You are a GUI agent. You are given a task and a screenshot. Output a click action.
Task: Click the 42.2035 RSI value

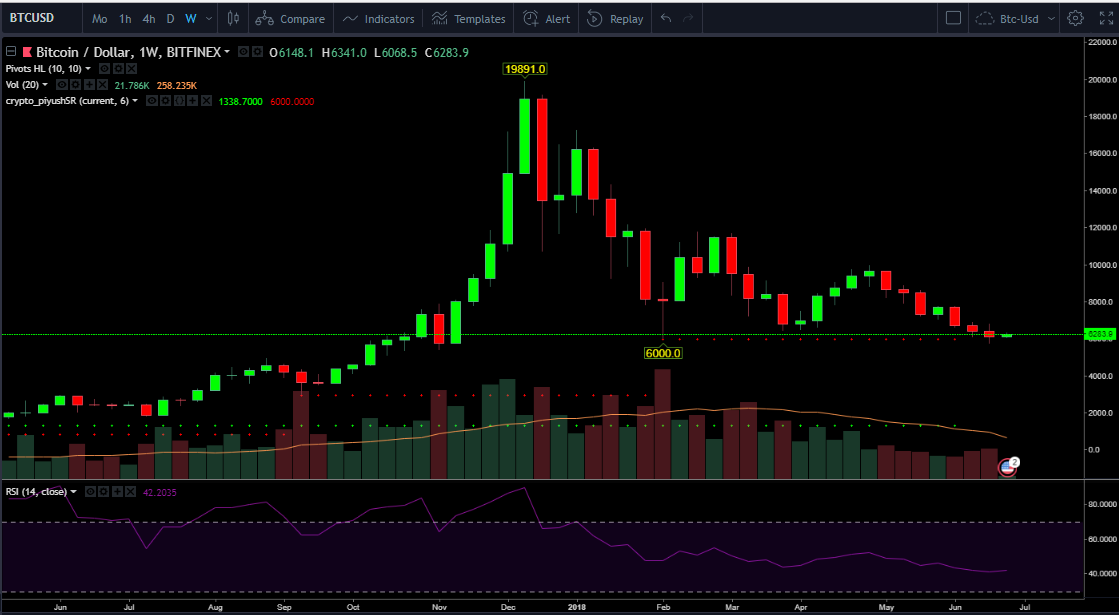click(160, 492)
